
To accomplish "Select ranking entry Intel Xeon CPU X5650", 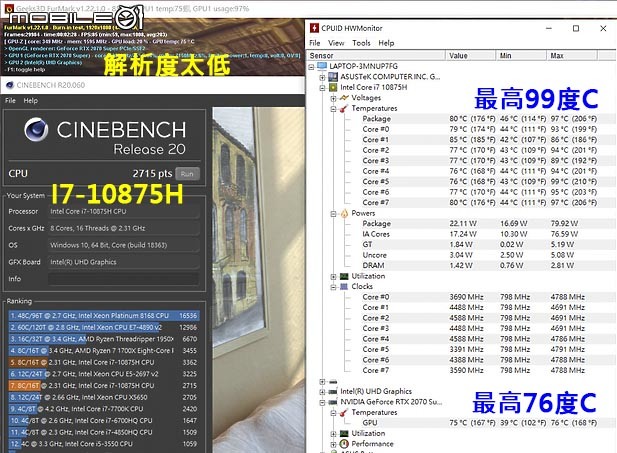I will pos(104,397).
